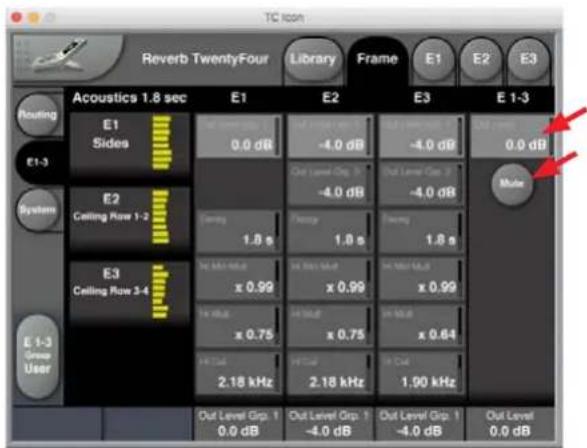The image size is (587, 448).
Task: Click the E1 column header
Action: (238, 98)
